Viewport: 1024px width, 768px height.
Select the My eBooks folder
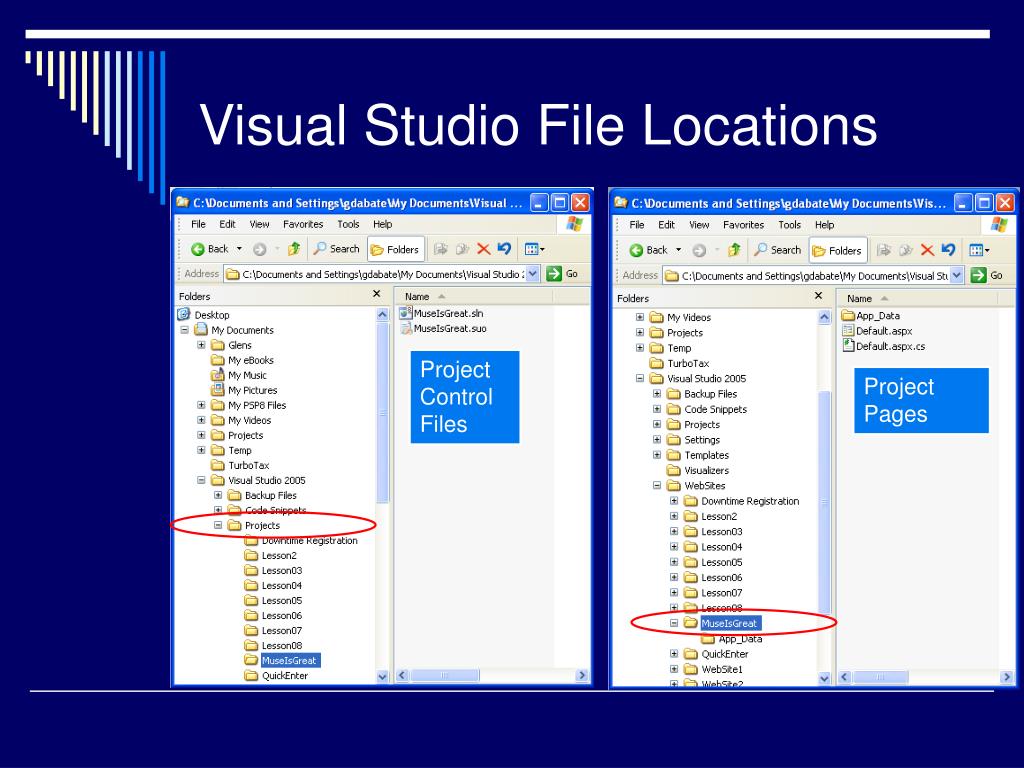point(251,360)
